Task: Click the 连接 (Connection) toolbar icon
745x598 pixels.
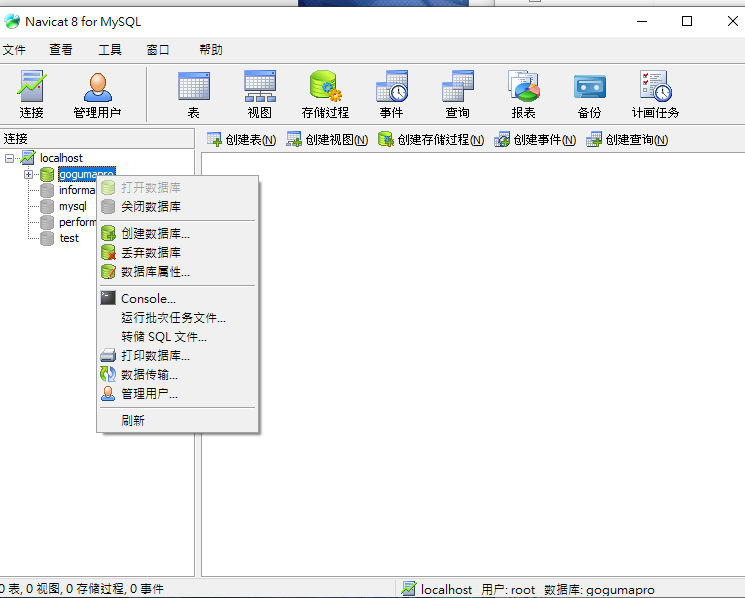Action: pos(31,94)
